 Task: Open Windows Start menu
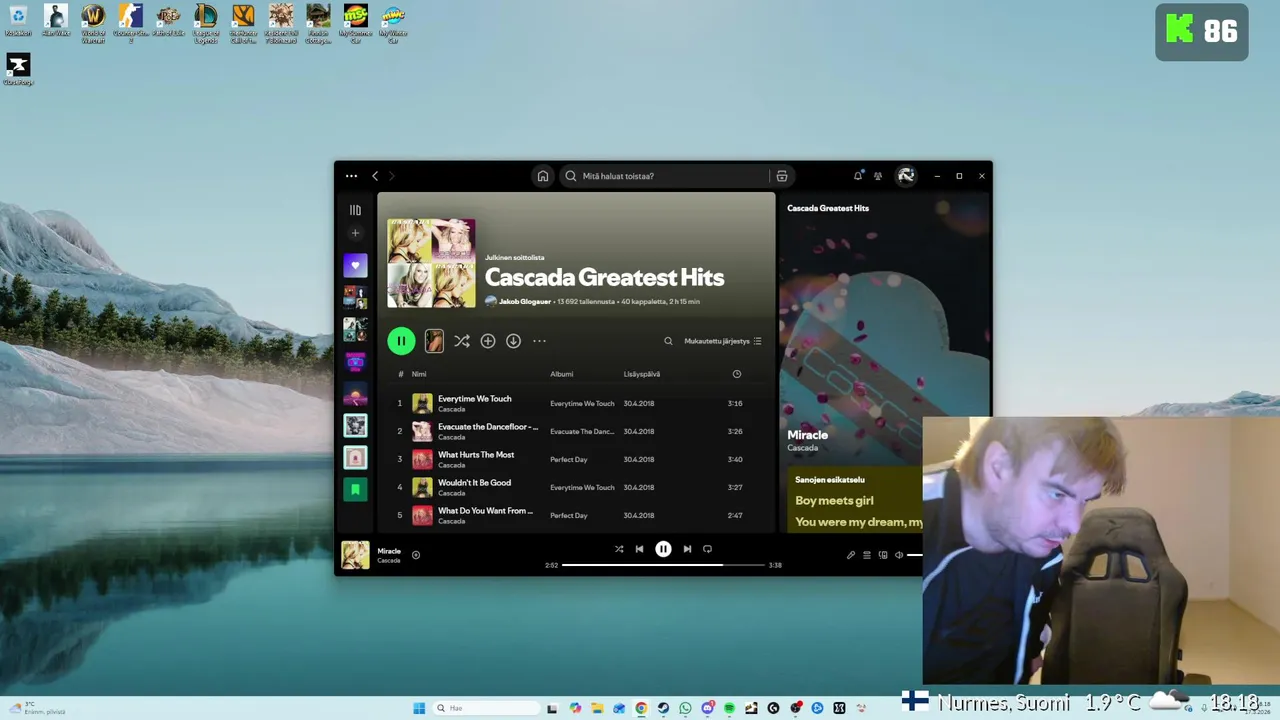[x=419, y=708]
